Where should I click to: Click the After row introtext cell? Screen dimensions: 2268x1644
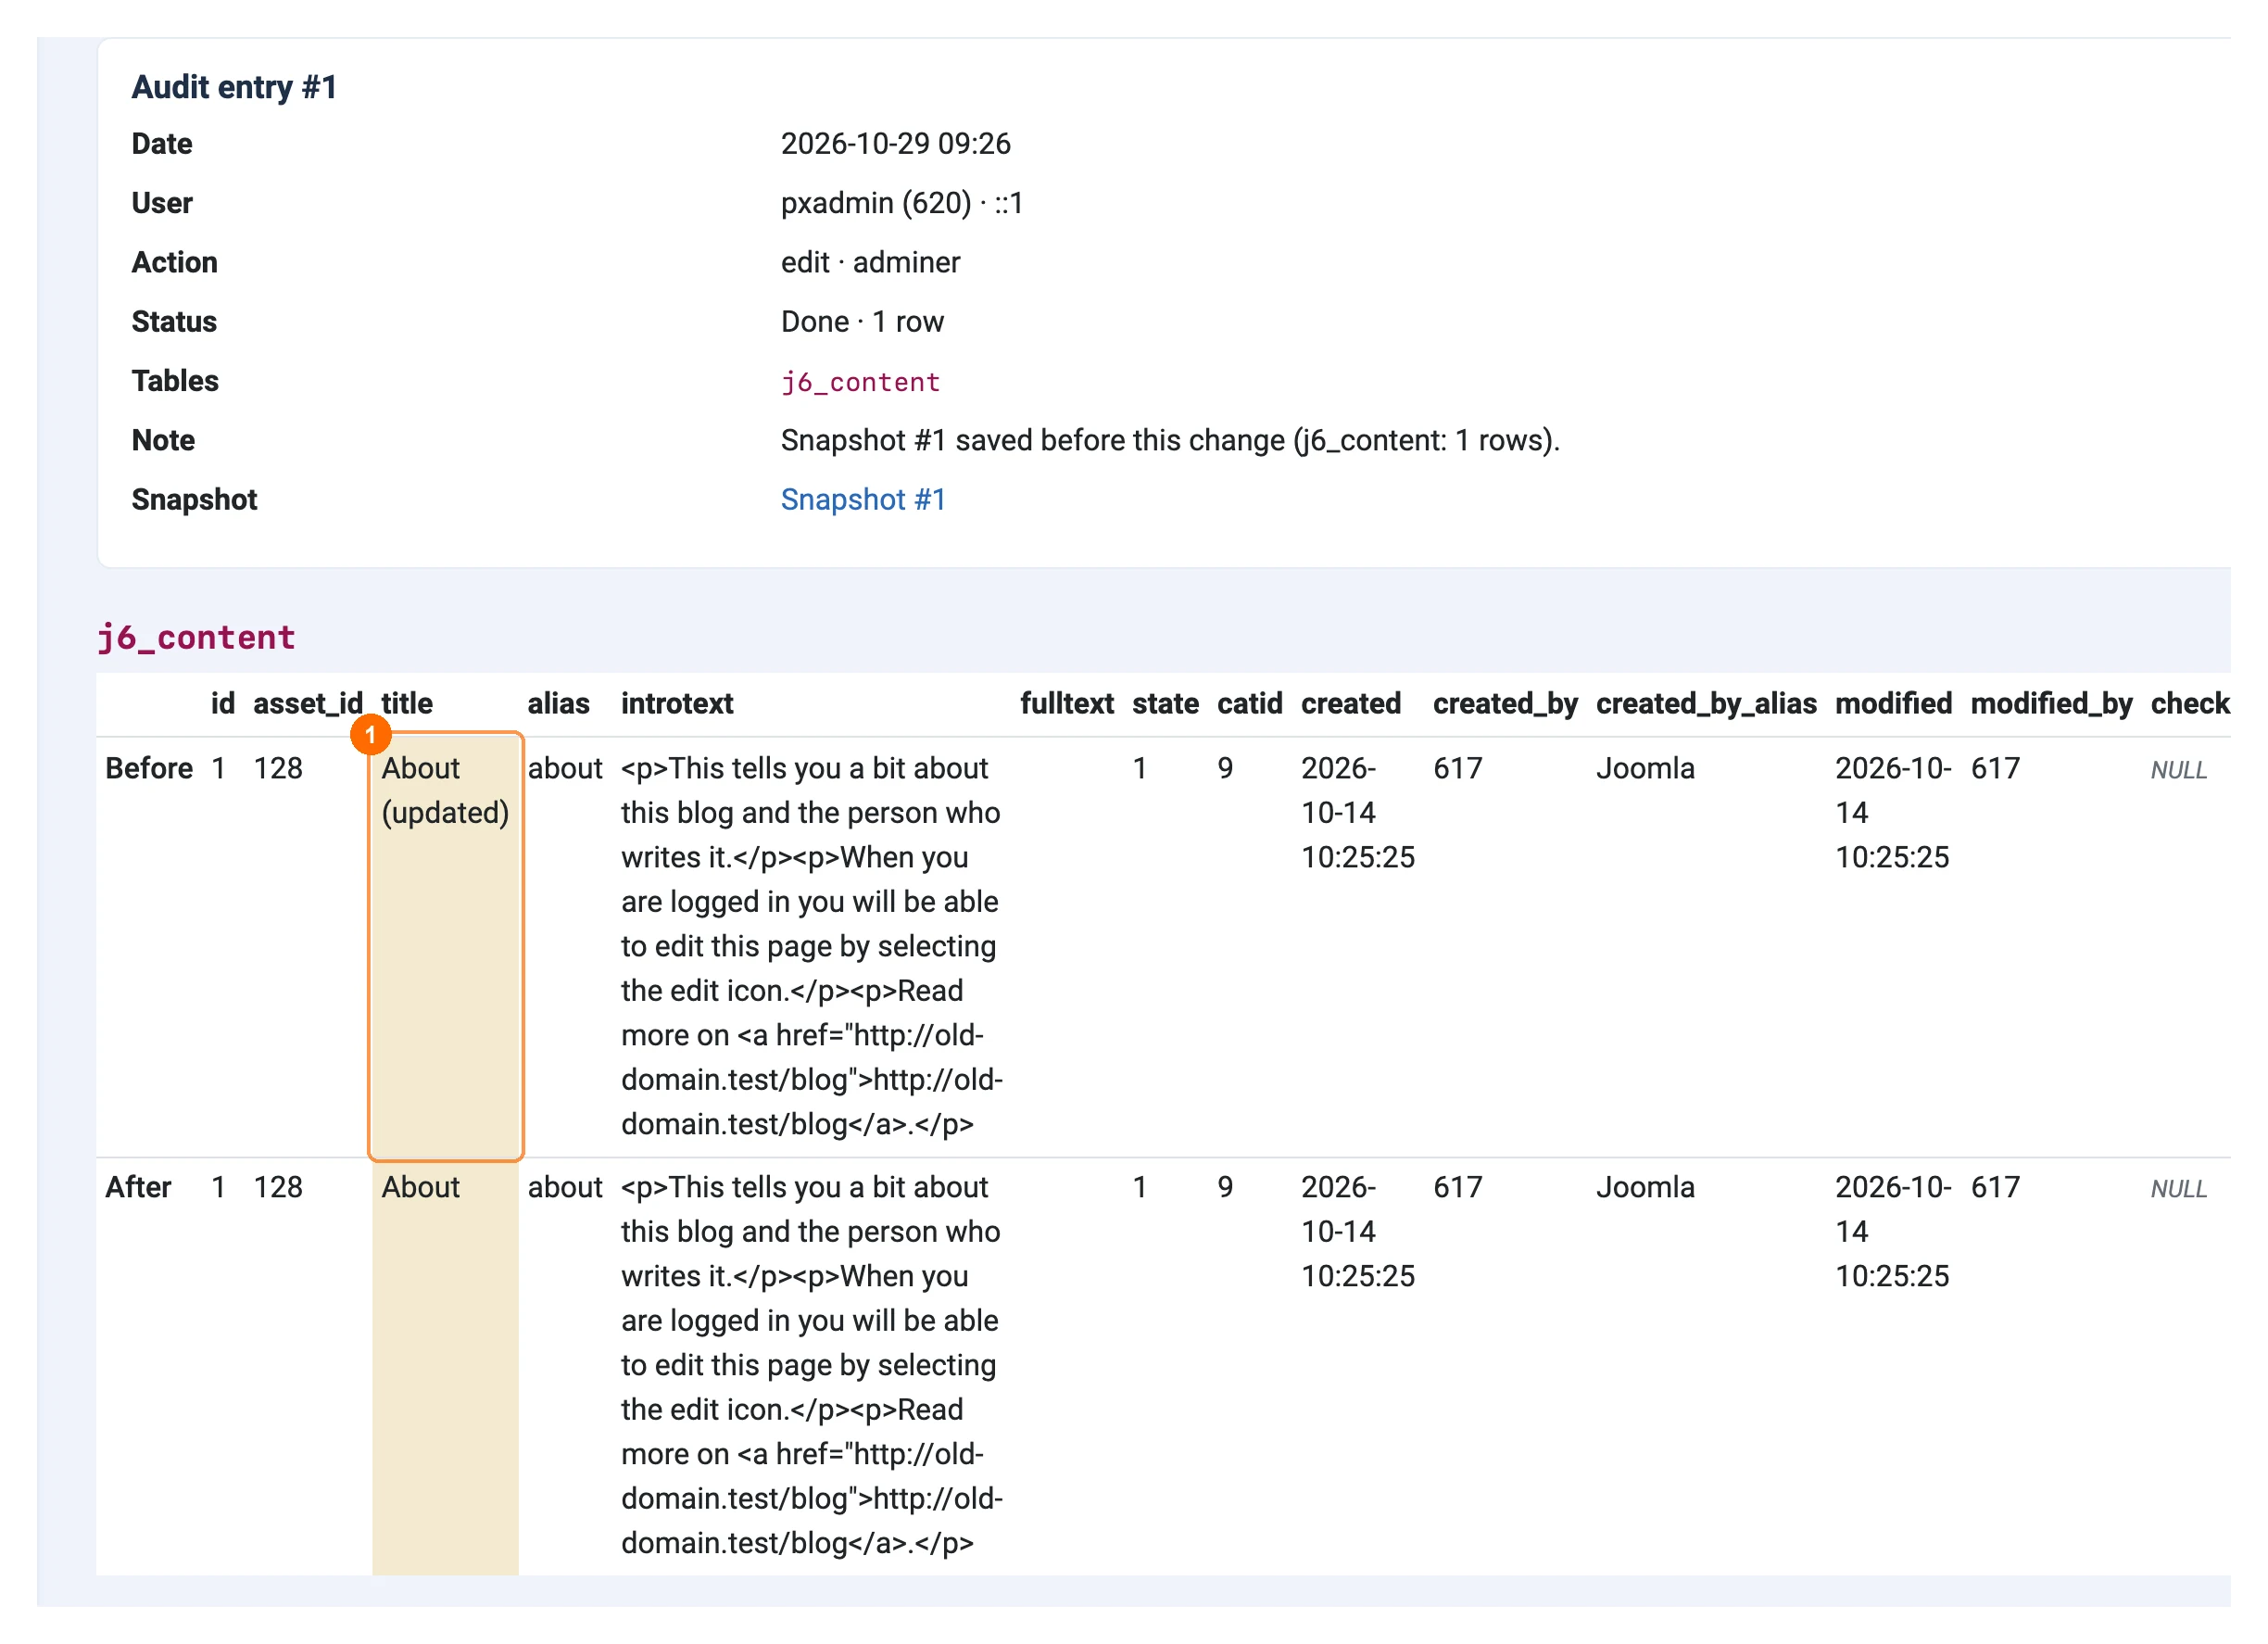tap(811, 1365)
